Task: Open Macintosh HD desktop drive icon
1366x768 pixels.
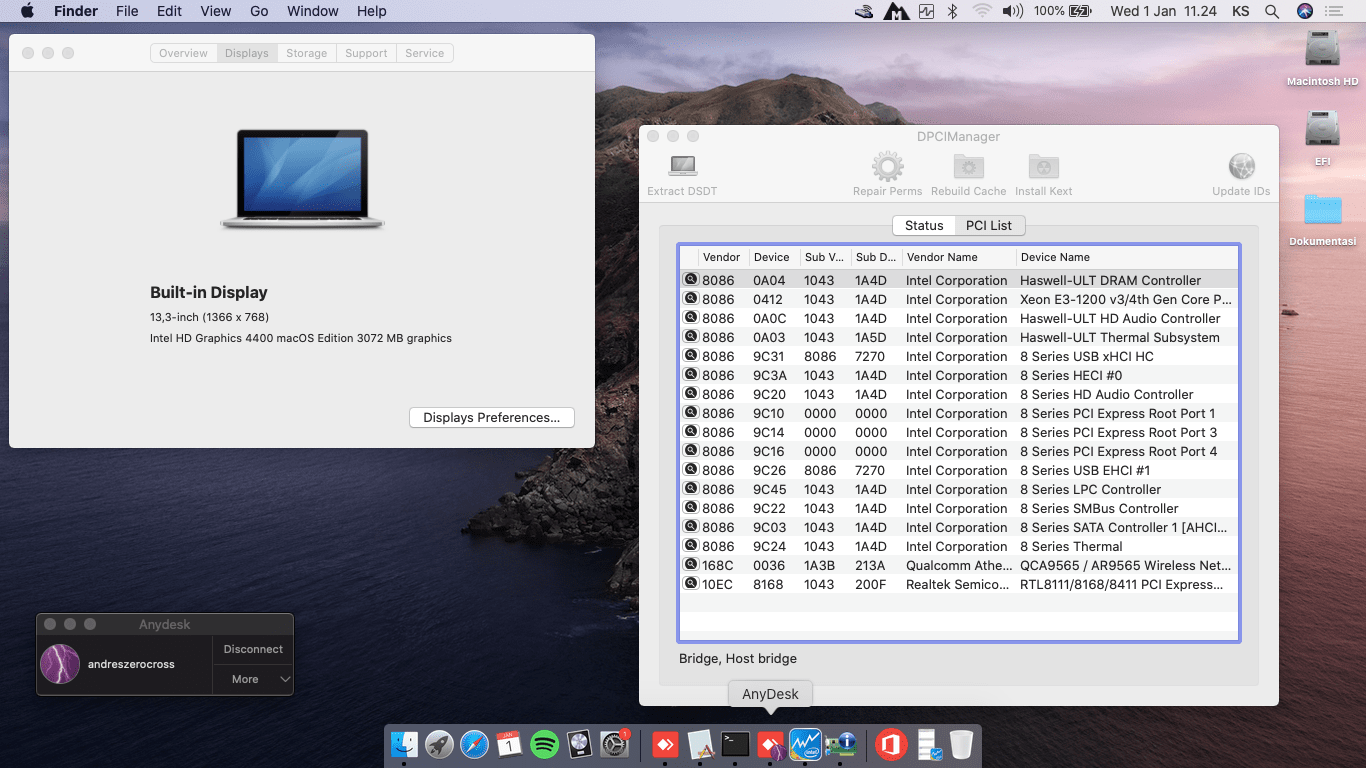Action: 1322,48
